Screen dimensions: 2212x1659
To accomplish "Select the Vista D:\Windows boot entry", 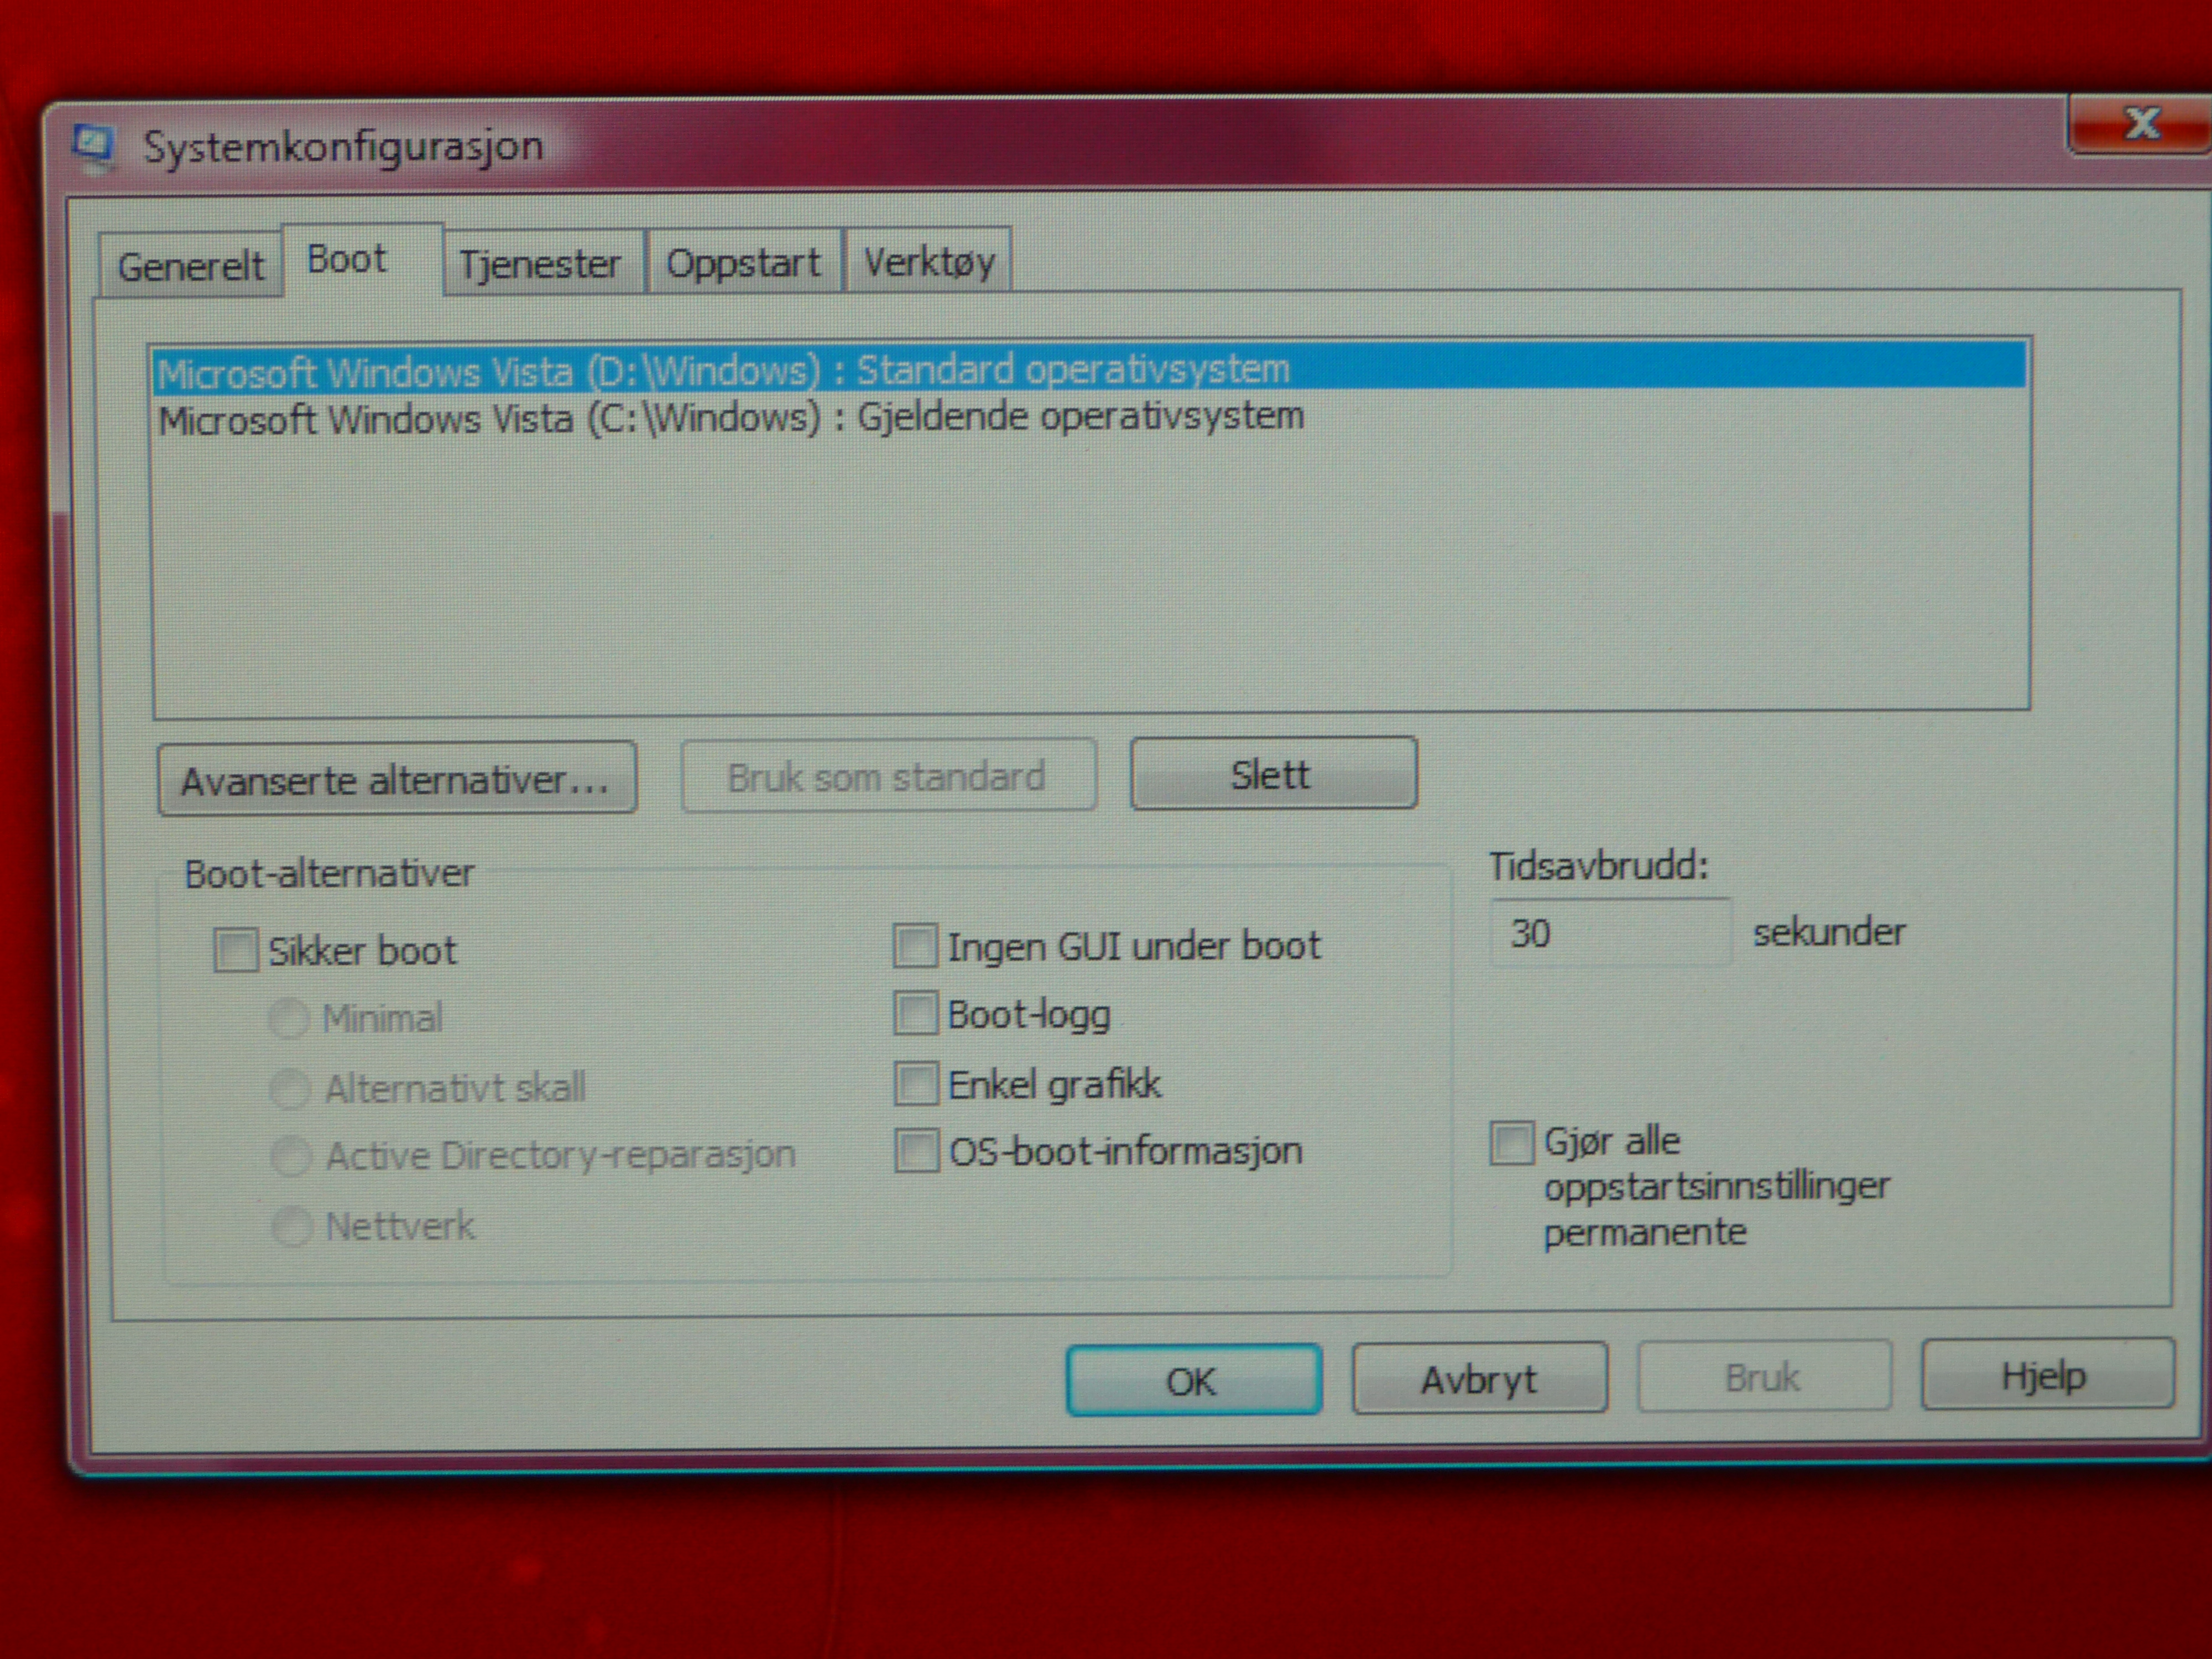I will 1090,370.
